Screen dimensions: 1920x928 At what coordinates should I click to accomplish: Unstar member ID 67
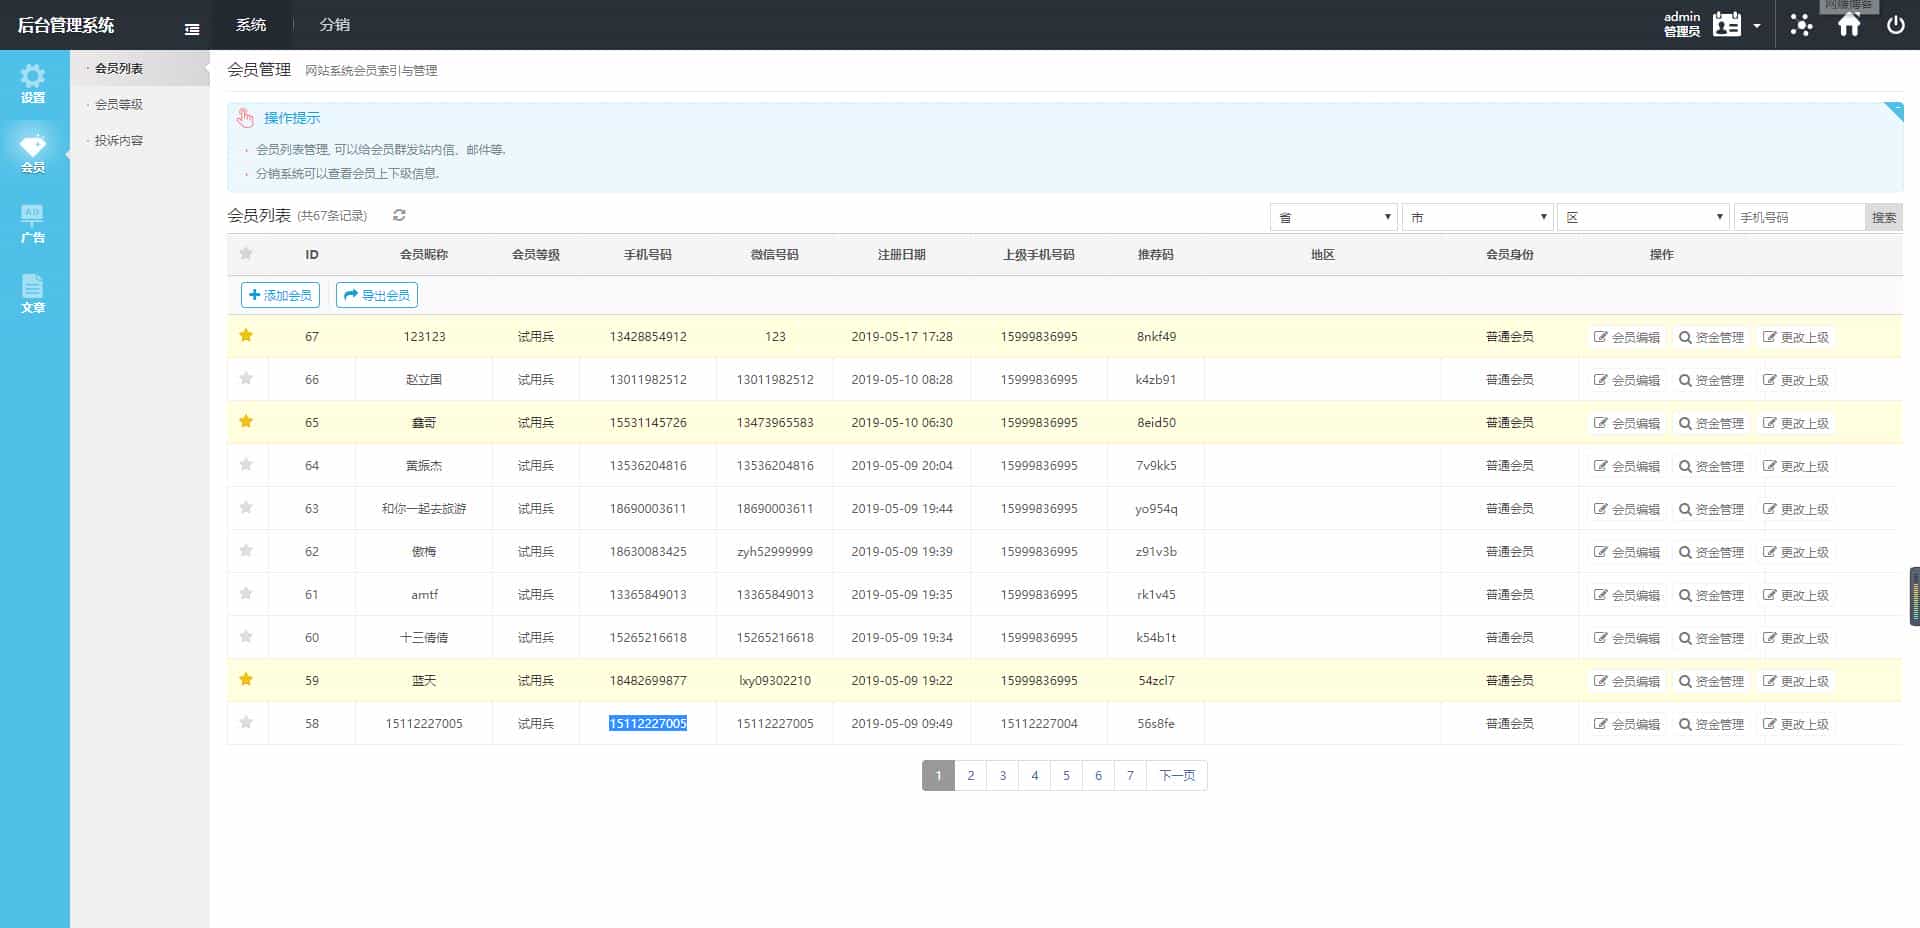tap(246, 336)
